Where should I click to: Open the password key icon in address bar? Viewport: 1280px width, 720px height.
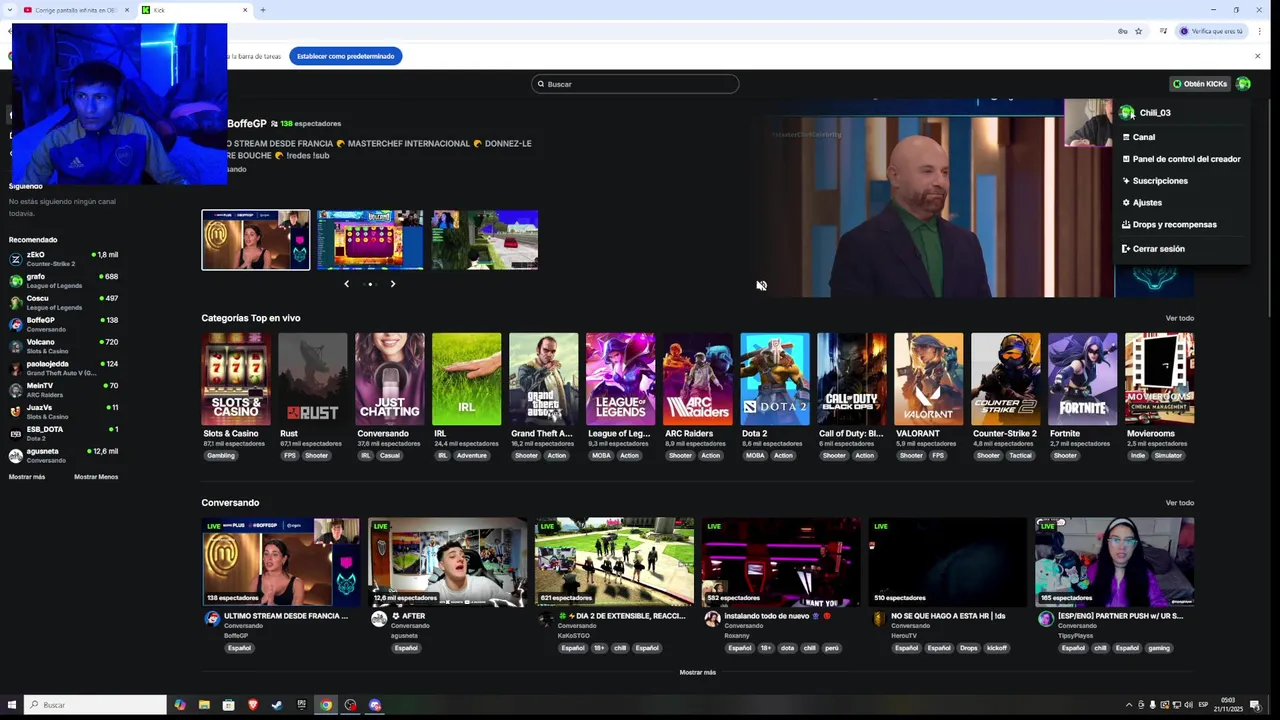tap(1122, 31)
